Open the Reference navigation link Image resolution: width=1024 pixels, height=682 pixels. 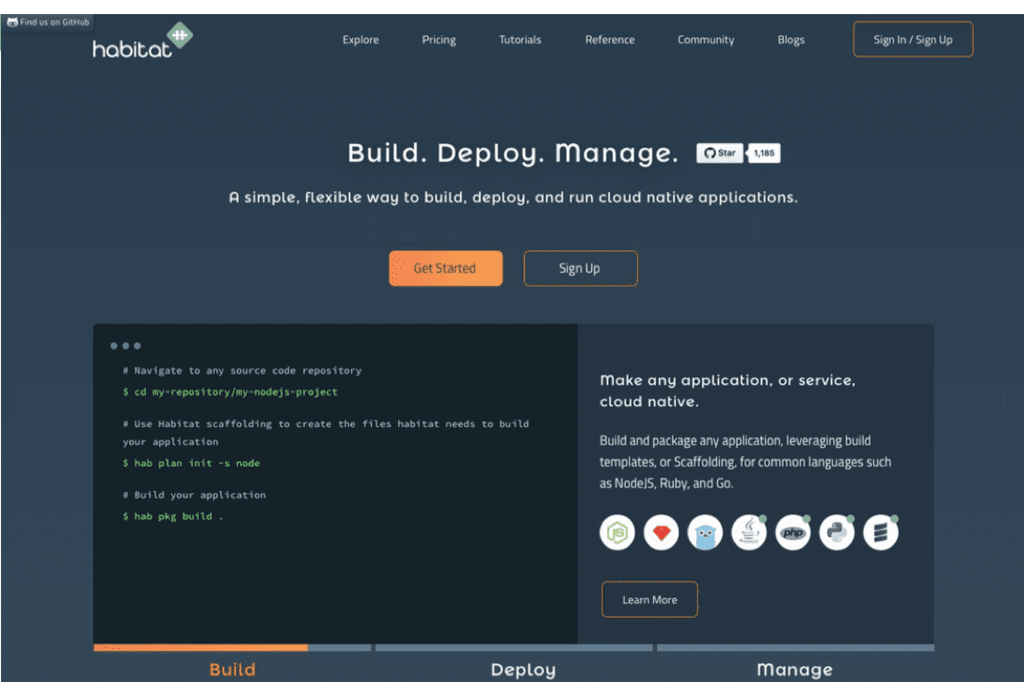(x=610, y=40)
